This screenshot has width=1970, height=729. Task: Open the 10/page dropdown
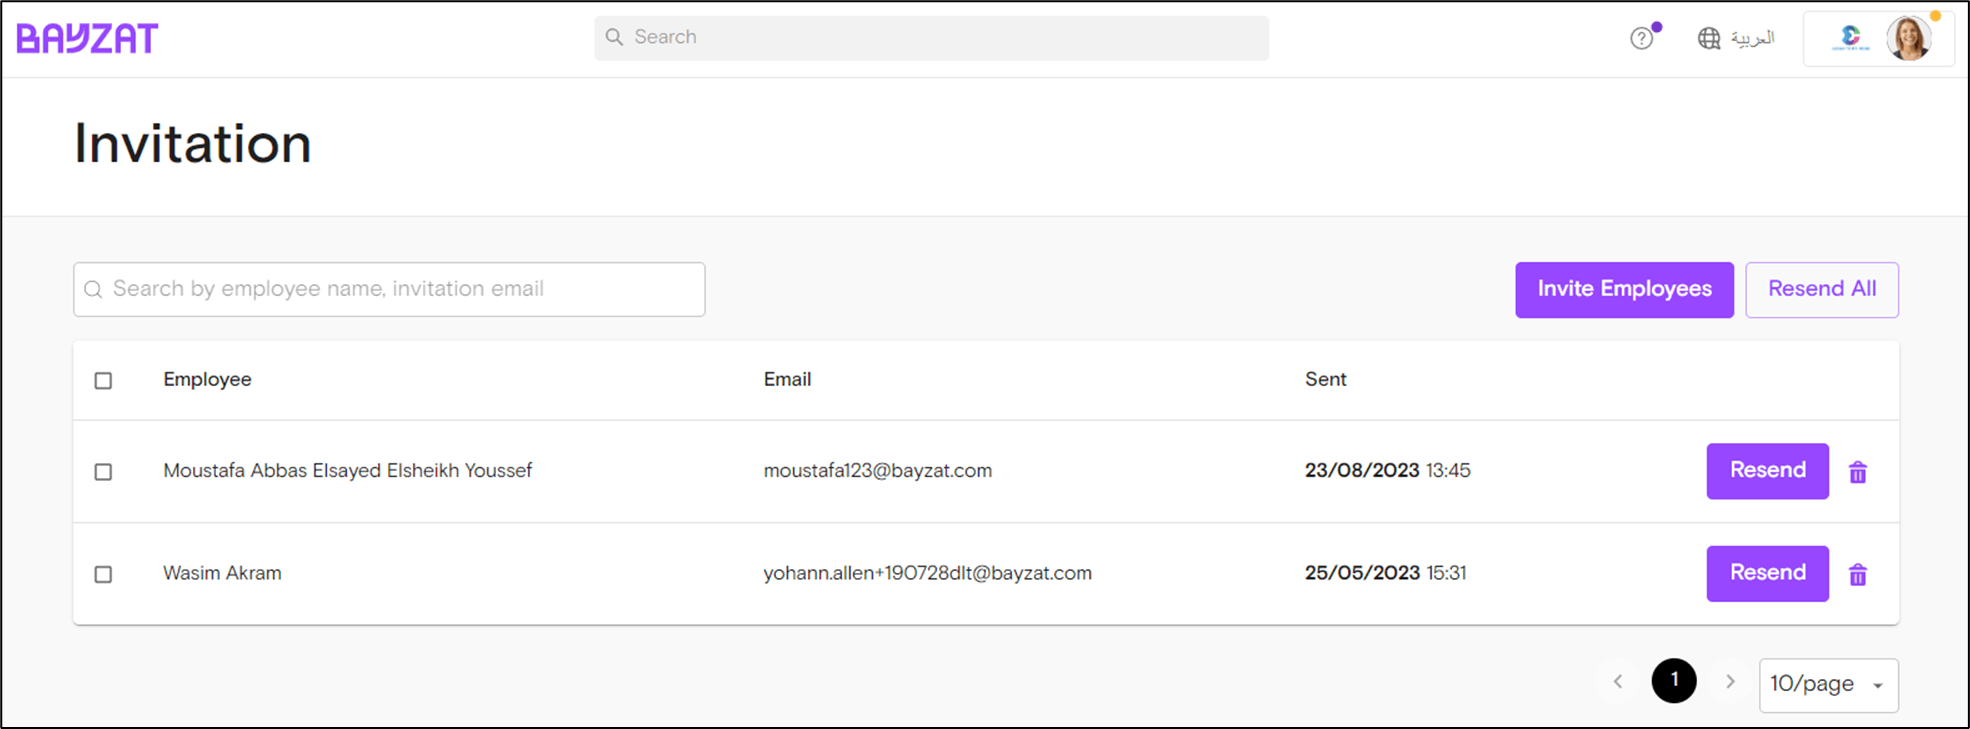(1828, 684)
